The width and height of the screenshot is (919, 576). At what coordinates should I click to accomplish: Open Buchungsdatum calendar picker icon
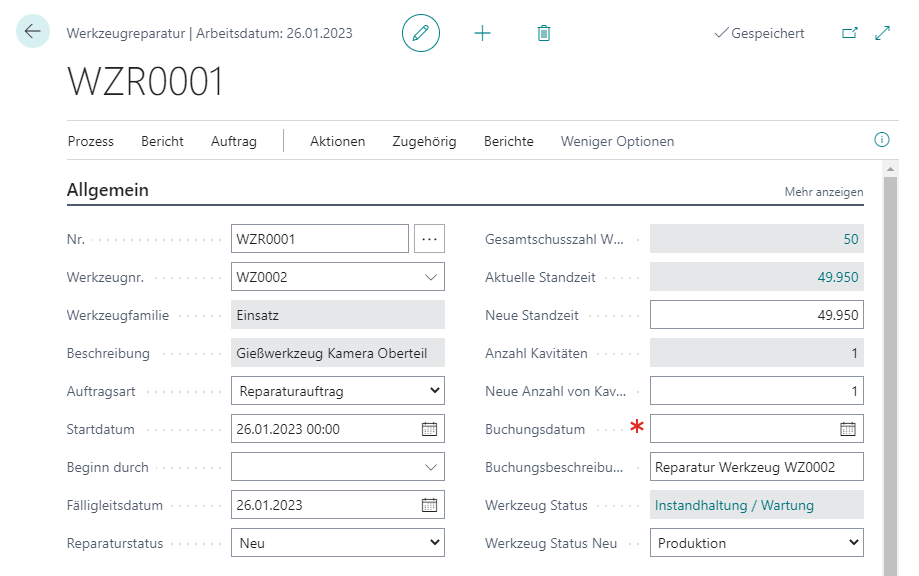tap(848, 429)
